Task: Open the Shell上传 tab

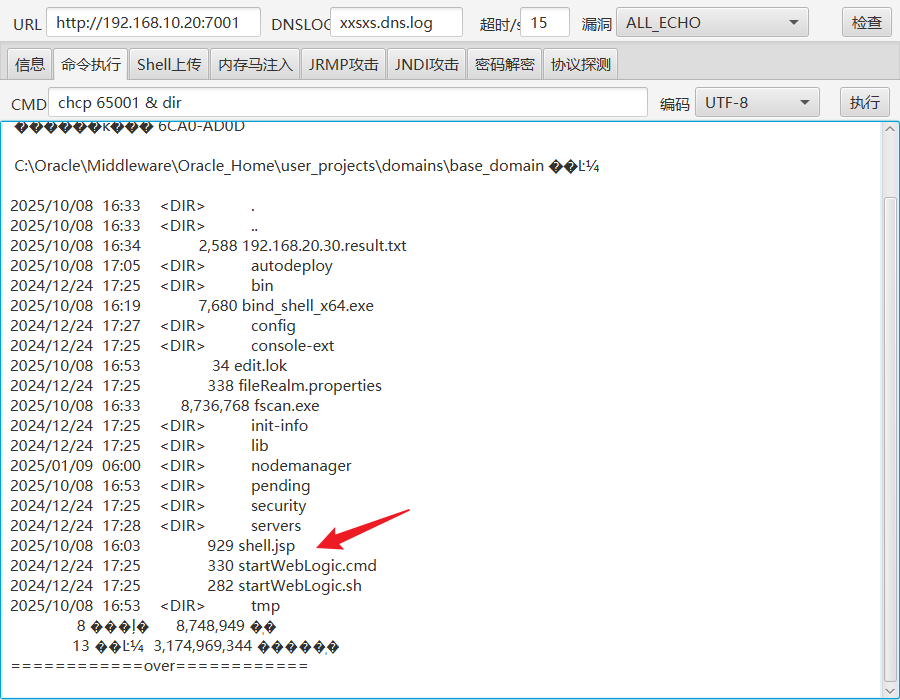Action: (x=169, y=65)
